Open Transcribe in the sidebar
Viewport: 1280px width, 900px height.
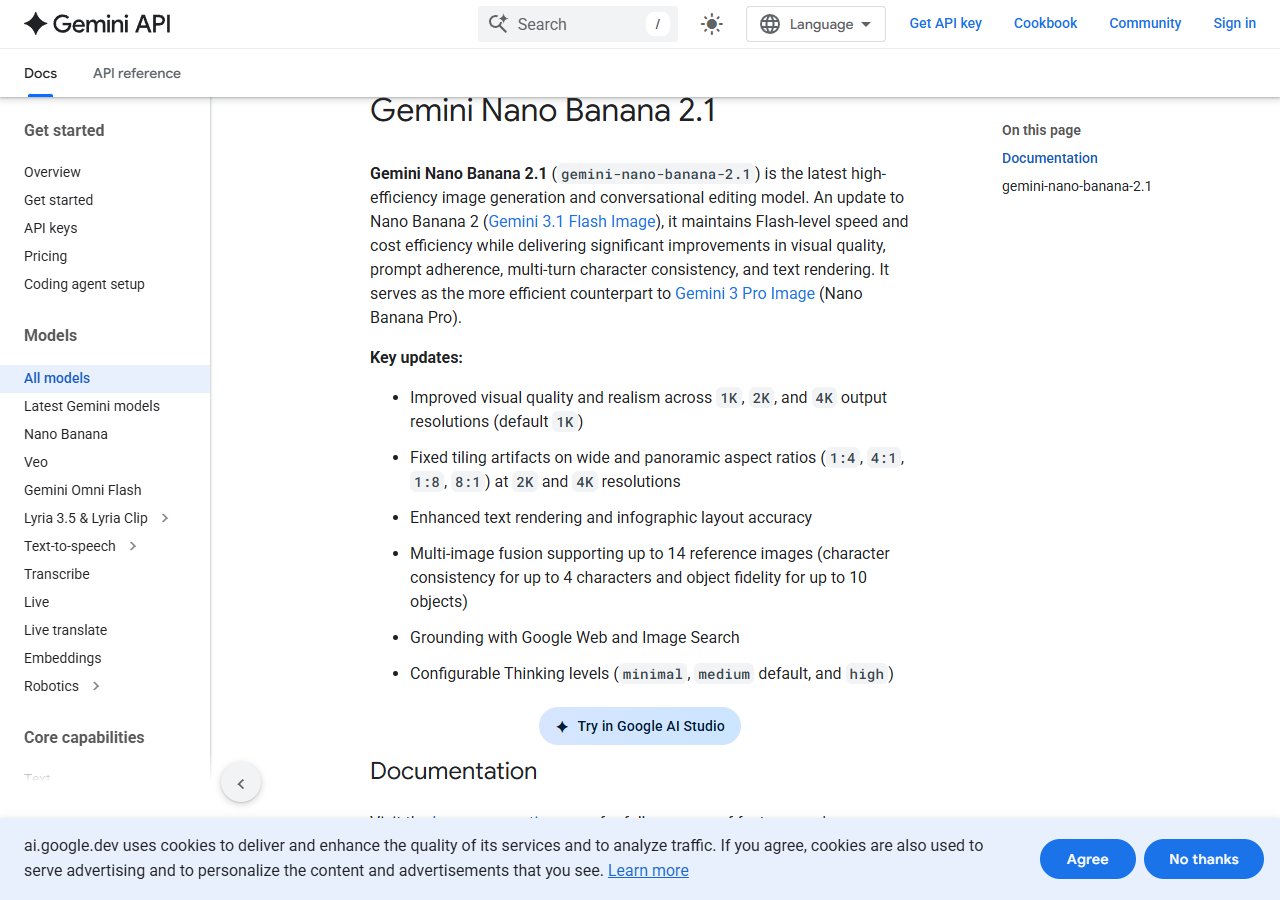[x=57, y=574]
